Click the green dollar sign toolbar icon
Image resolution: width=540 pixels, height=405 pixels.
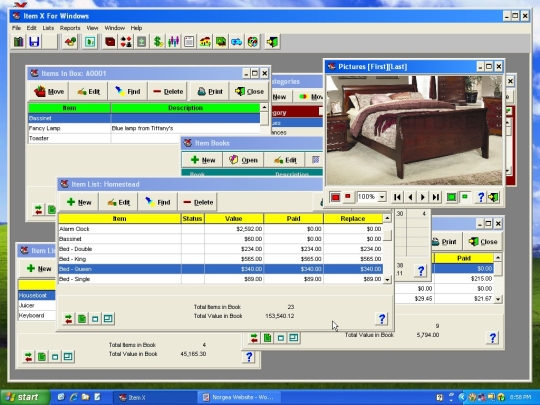158,42
